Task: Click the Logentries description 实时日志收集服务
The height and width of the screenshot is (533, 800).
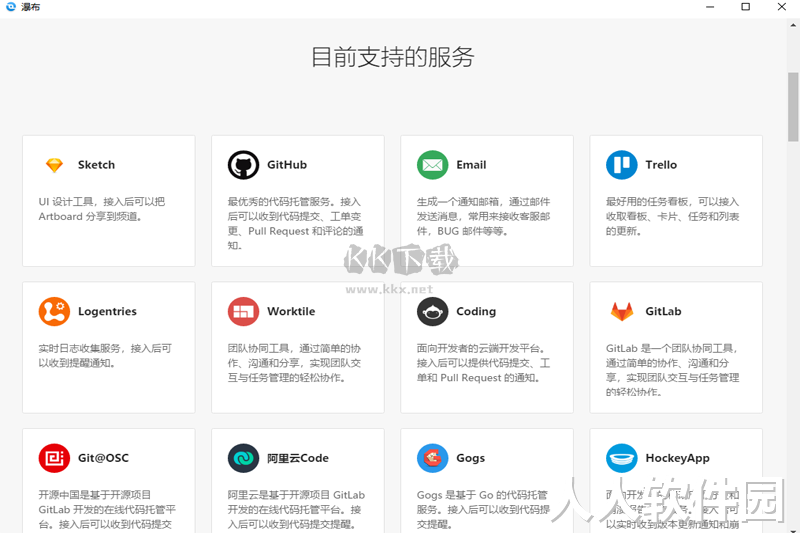Action: tap(105, 356)
